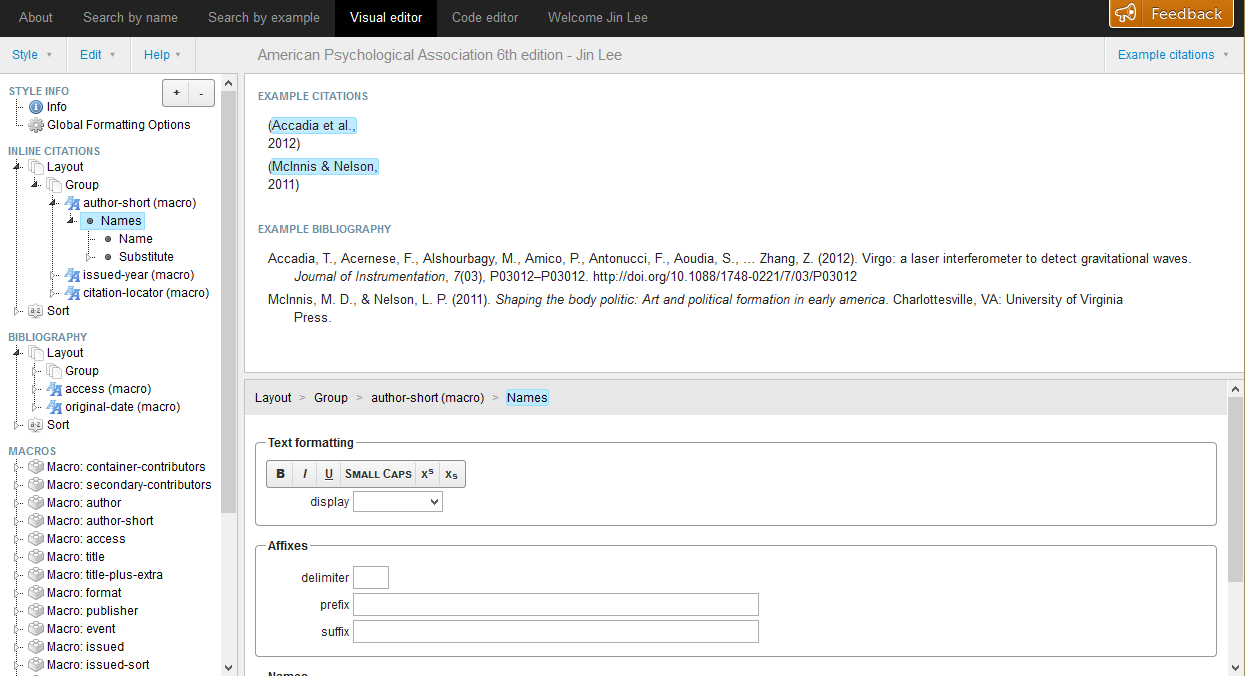This screenshot has height=676, width=1245.
Task: Collapse the Inline Citations Group node
Action: pyautogui.click(x=35, y=185)
